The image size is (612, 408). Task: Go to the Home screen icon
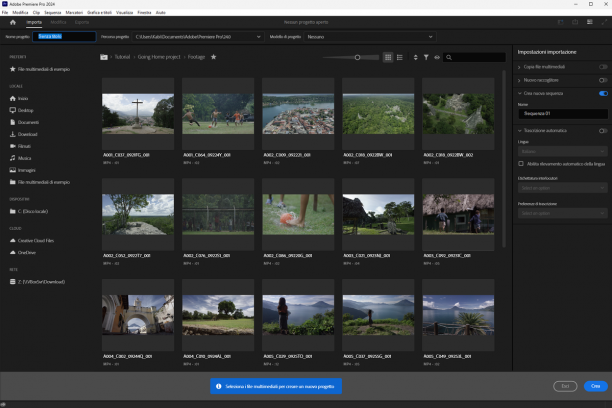(x=12, y=22)
